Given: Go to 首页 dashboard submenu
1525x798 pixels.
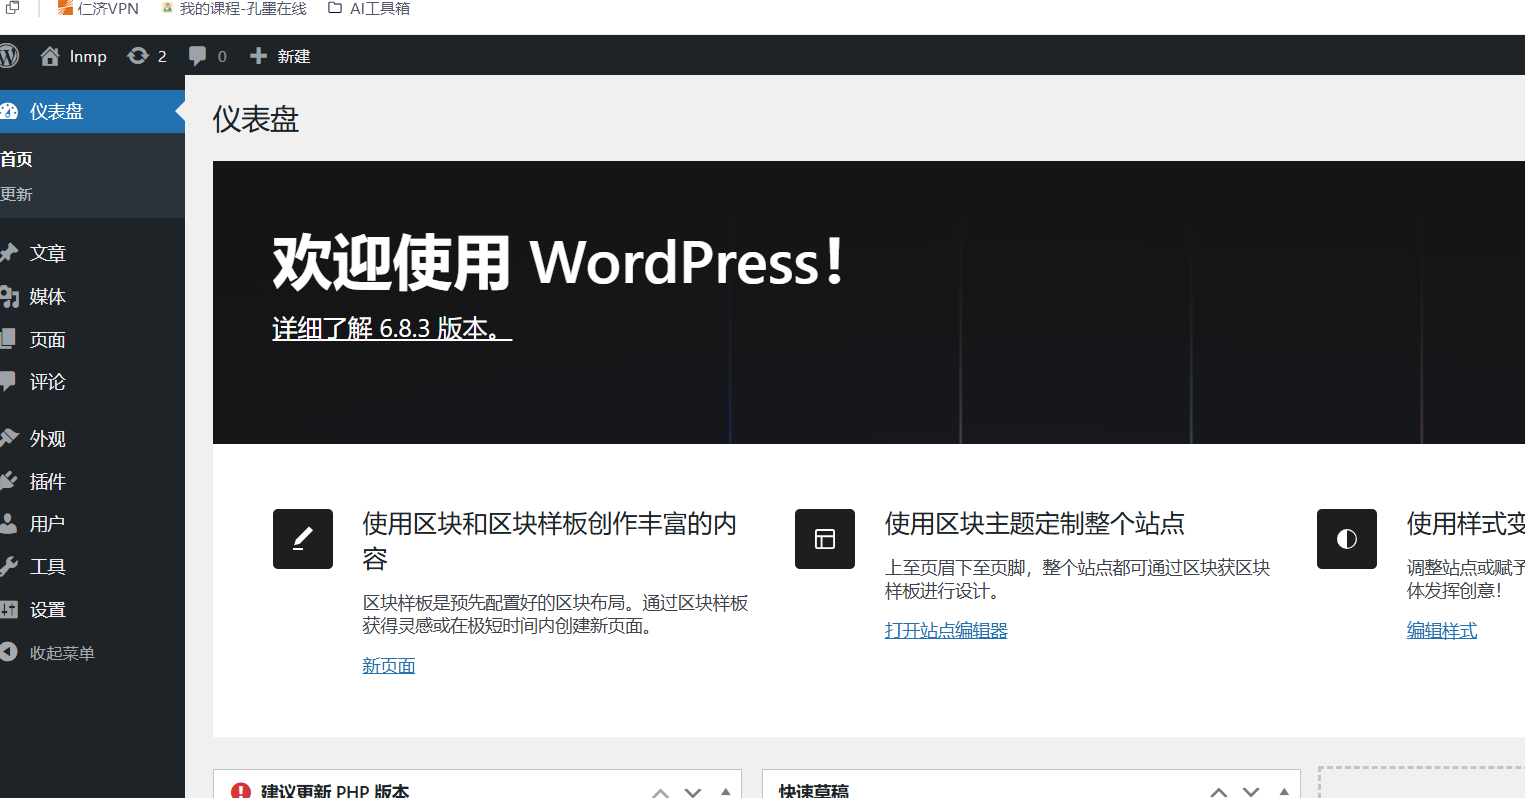Looking at the screenshot, I should pos(16,159).
